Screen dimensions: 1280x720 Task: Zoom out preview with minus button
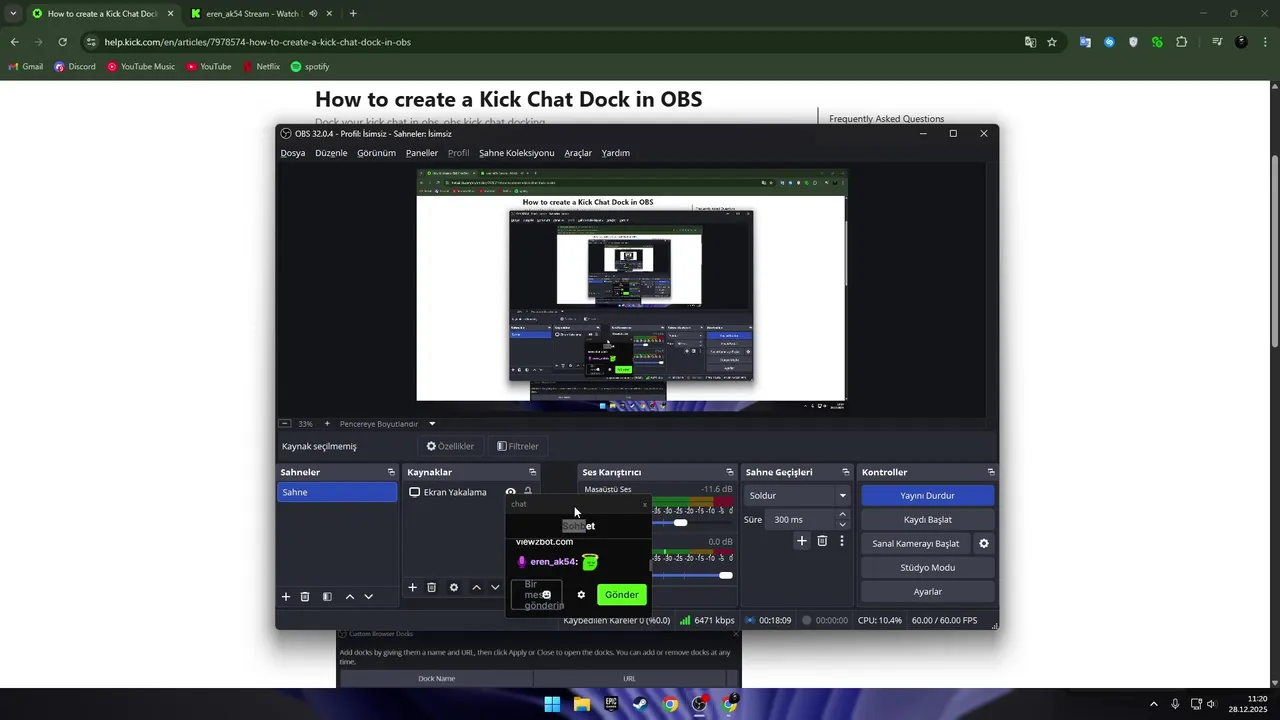(x=285, y=424)
